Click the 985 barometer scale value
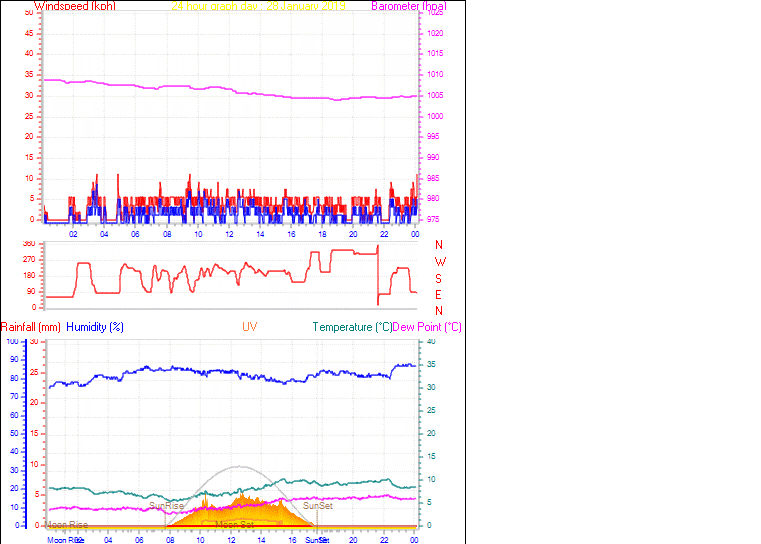This screenshot has width=761, height=544. (433, 179)
